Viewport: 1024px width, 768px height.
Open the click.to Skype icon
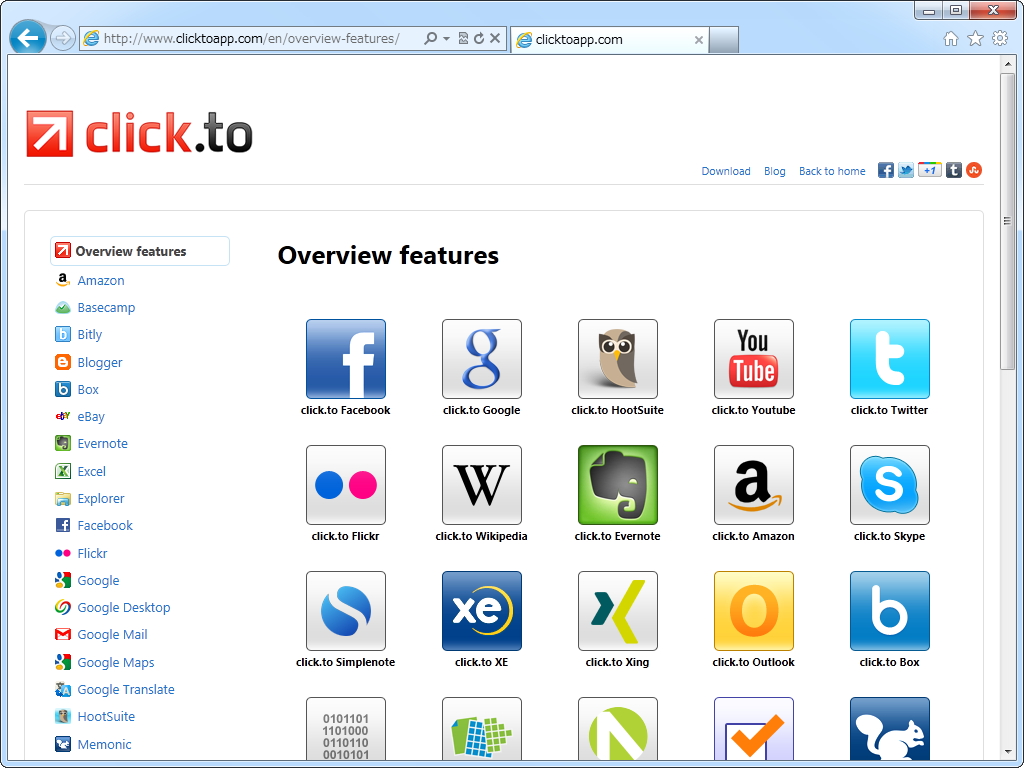point(889,485)
